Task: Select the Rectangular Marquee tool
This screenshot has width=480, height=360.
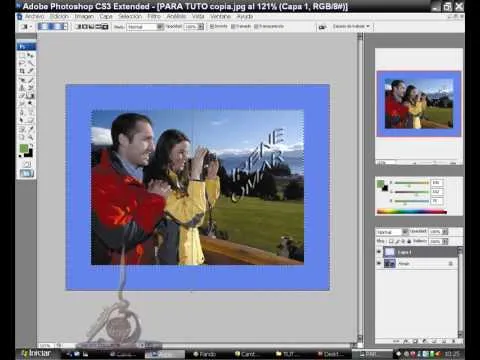Action: click(x=22, y=55)
